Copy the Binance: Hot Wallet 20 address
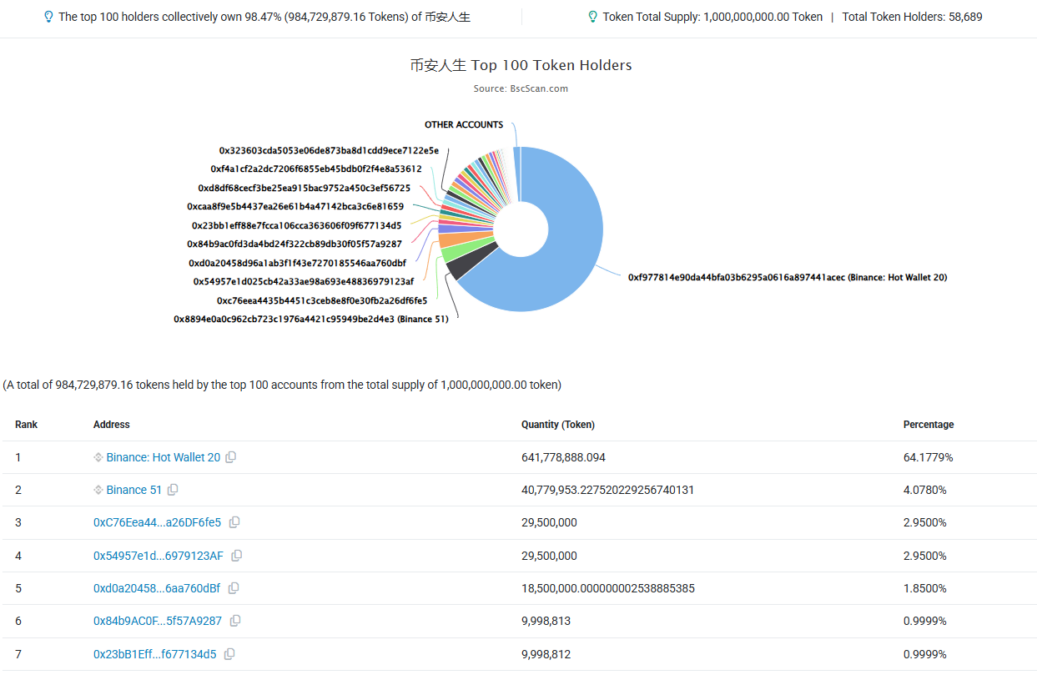This screenshot has width=1037, height=675. [231, 457]
